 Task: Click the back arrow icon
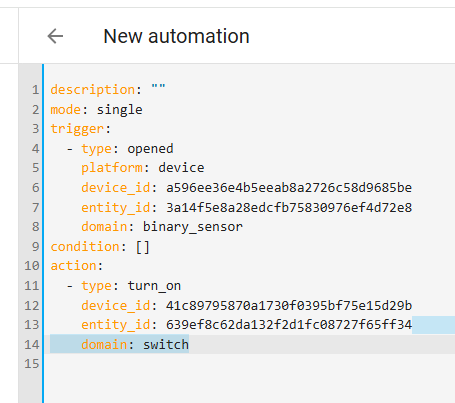pos(55,36)
